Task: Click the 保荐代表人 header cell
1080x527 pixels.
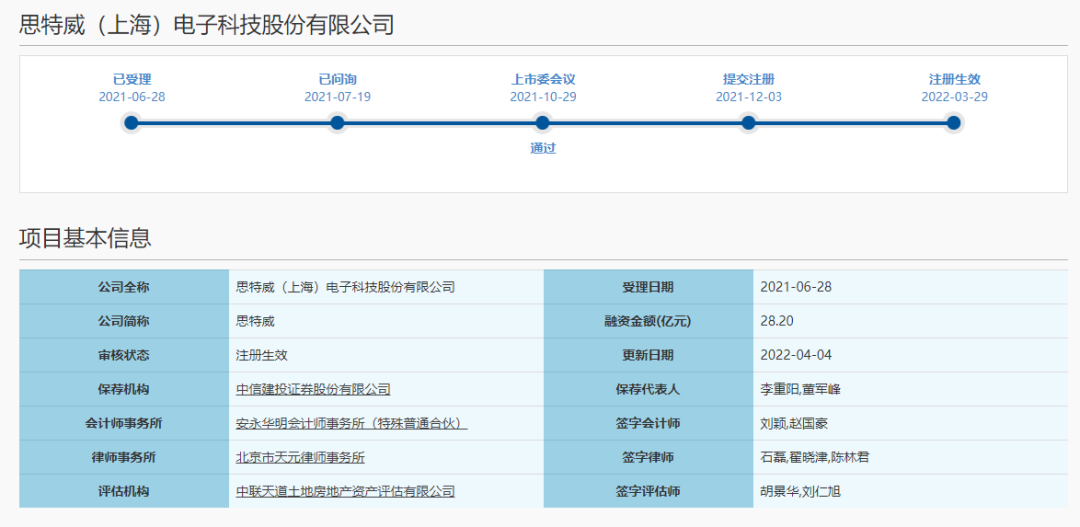Action: 648,389
